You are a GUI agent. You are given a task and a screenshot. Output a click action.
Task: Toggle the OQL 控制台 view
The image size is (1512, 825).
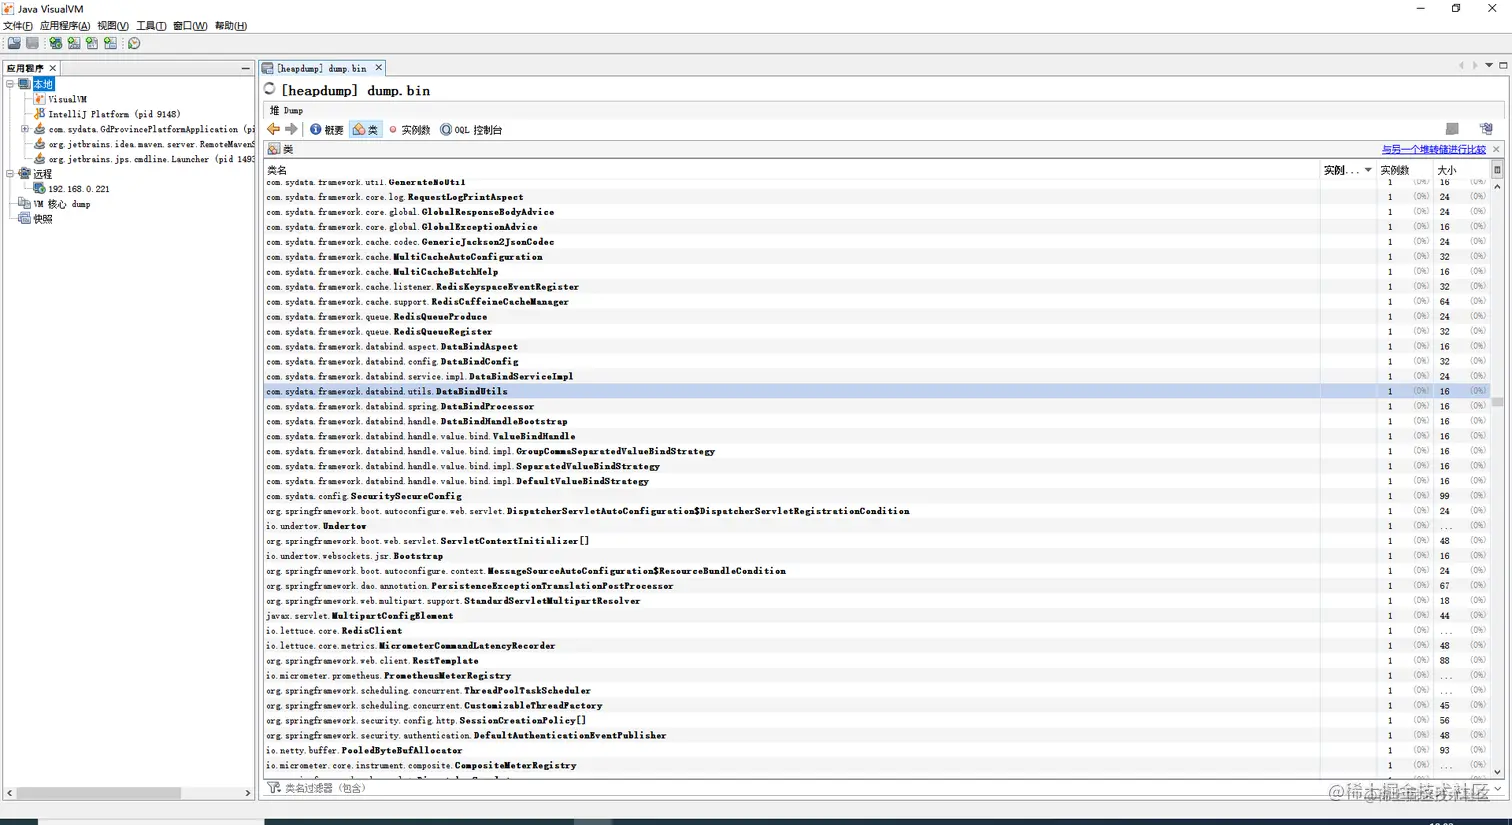(x=471, y=129)
